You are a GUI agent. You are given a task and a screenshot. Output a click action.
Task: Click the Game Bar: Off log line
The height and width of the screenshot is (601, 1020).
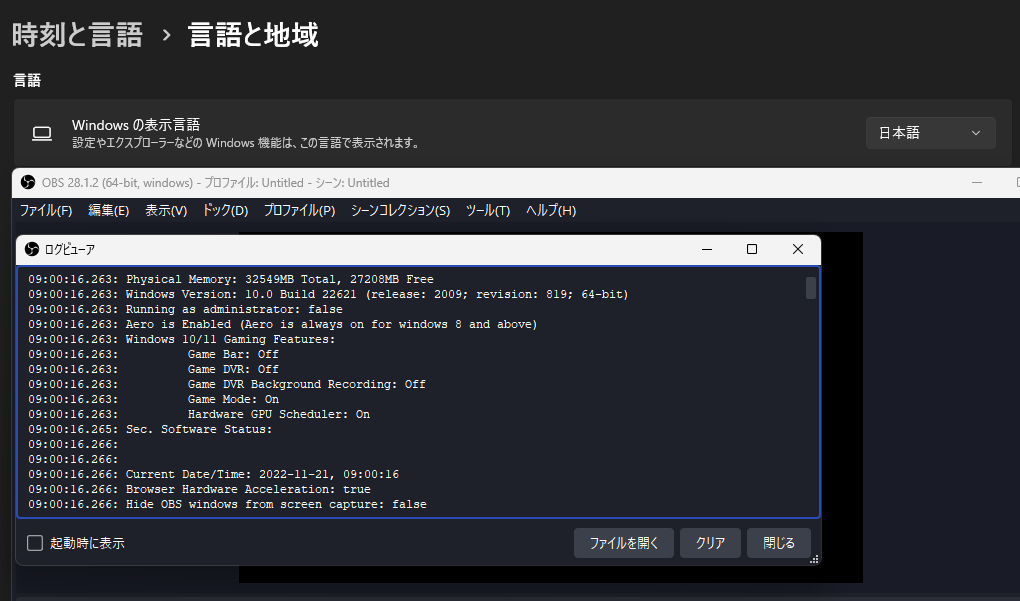[154, 354]
